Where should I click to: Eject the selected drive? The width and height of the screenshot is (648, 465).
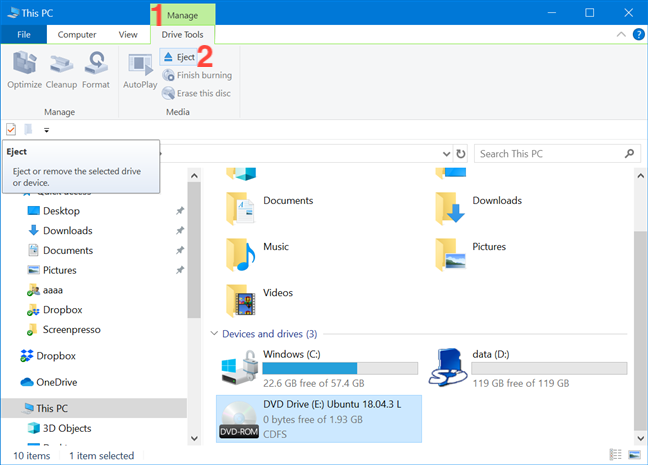179,57
